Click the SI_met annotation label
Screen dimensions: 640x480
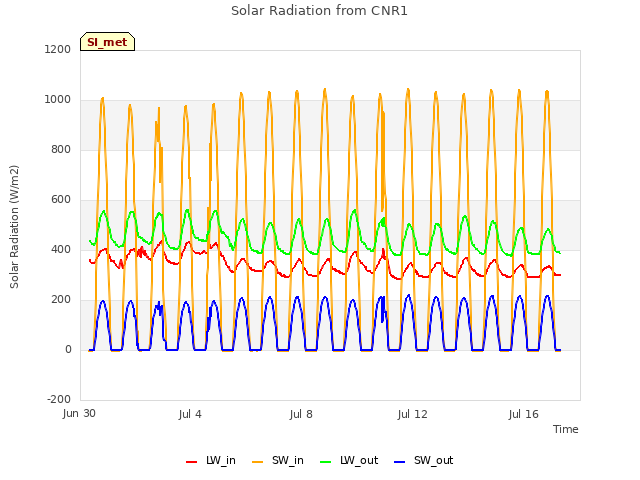pos(107,42)
